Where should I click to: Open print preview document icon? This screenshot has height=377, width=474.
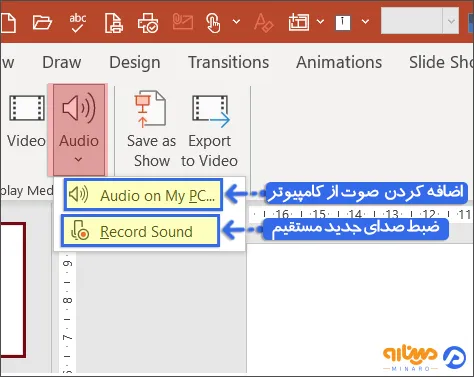114,23
